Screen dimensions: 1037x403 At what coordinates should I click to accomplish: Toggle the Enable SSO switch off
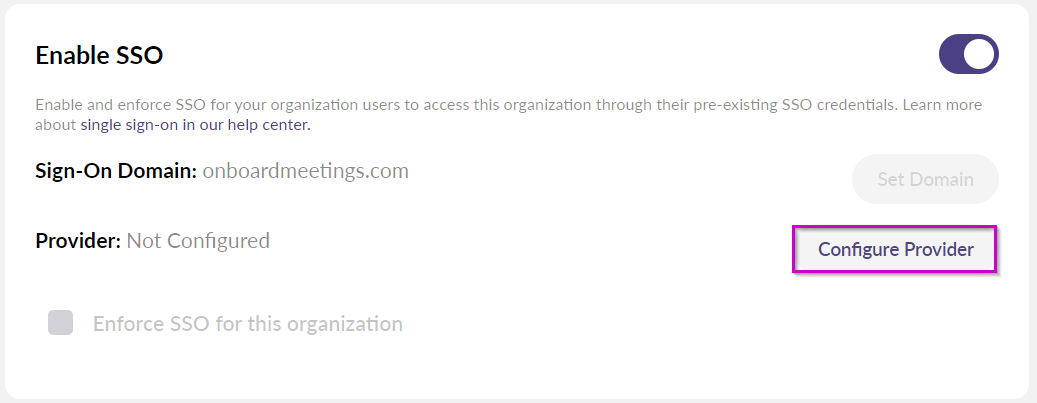pos(968,54)
